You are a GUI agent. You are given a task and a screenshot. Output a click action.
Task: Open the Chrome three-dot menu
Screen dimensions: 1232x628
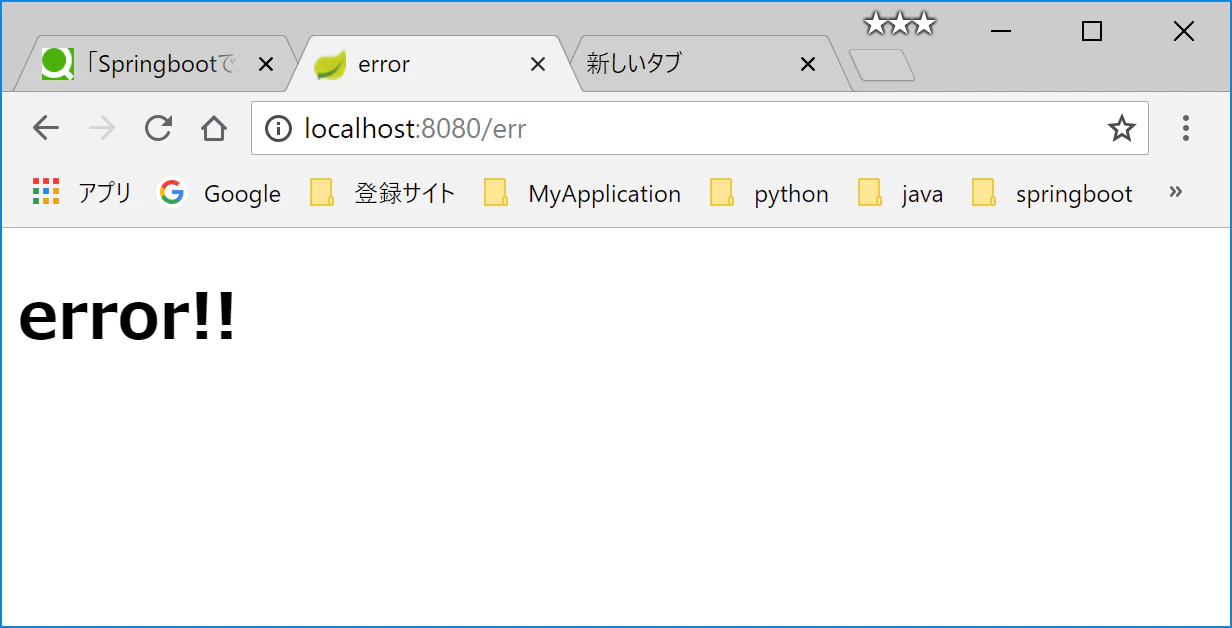click(1186, 128)
